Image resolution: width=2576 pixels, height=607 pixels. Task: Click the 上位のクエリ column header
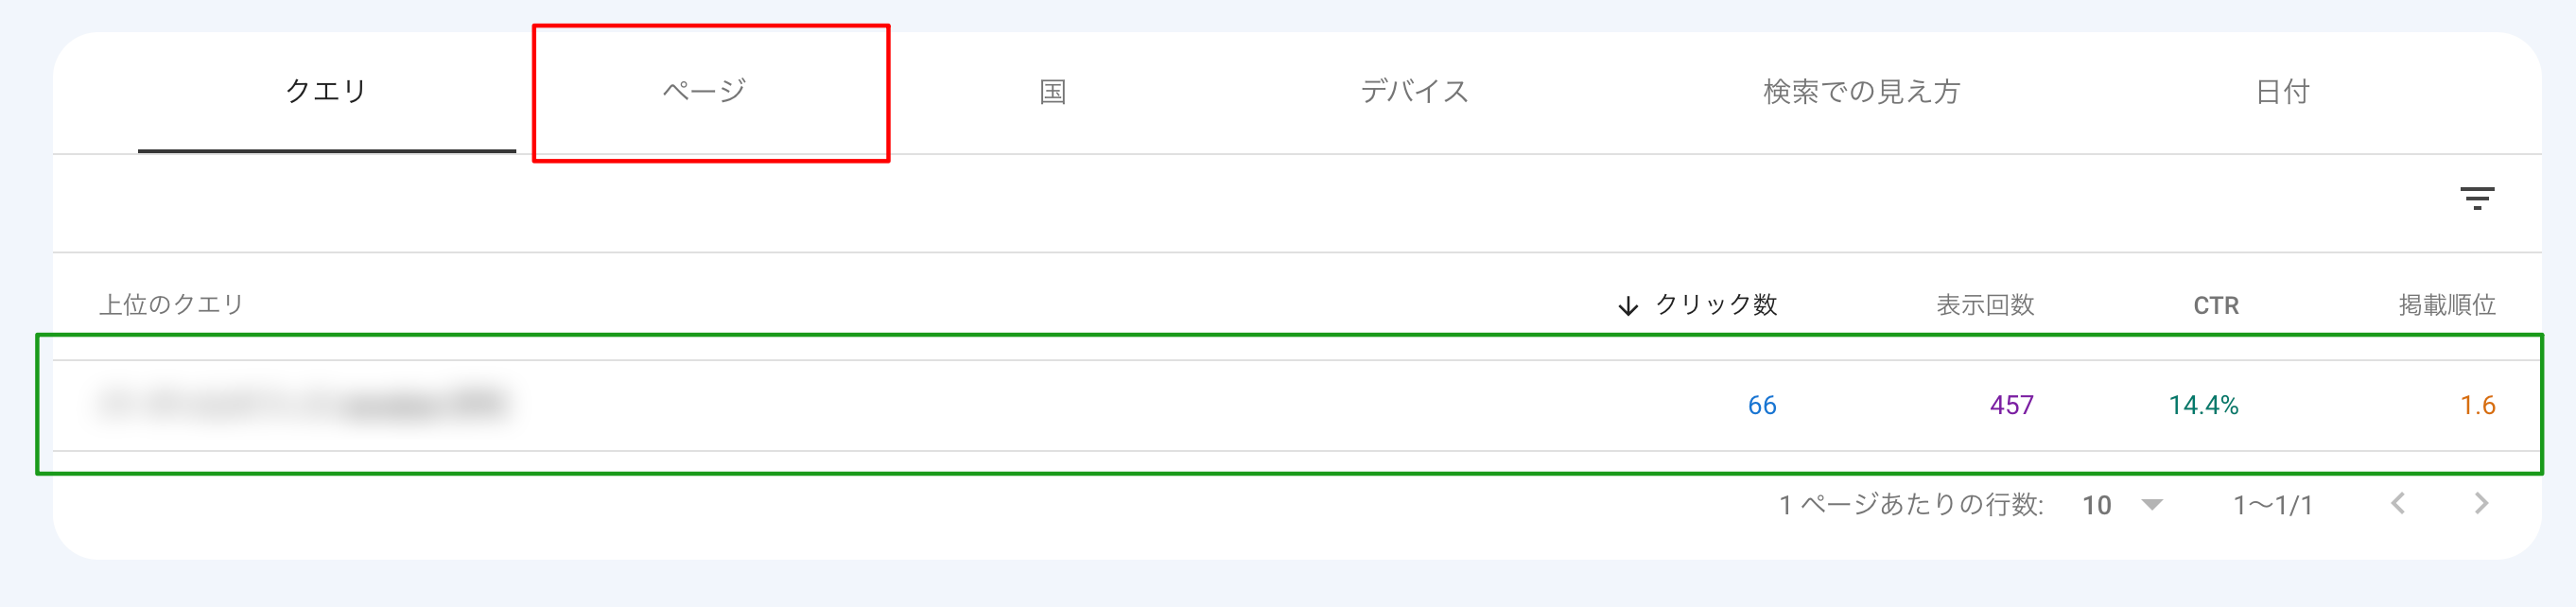(x=171, y=305)
